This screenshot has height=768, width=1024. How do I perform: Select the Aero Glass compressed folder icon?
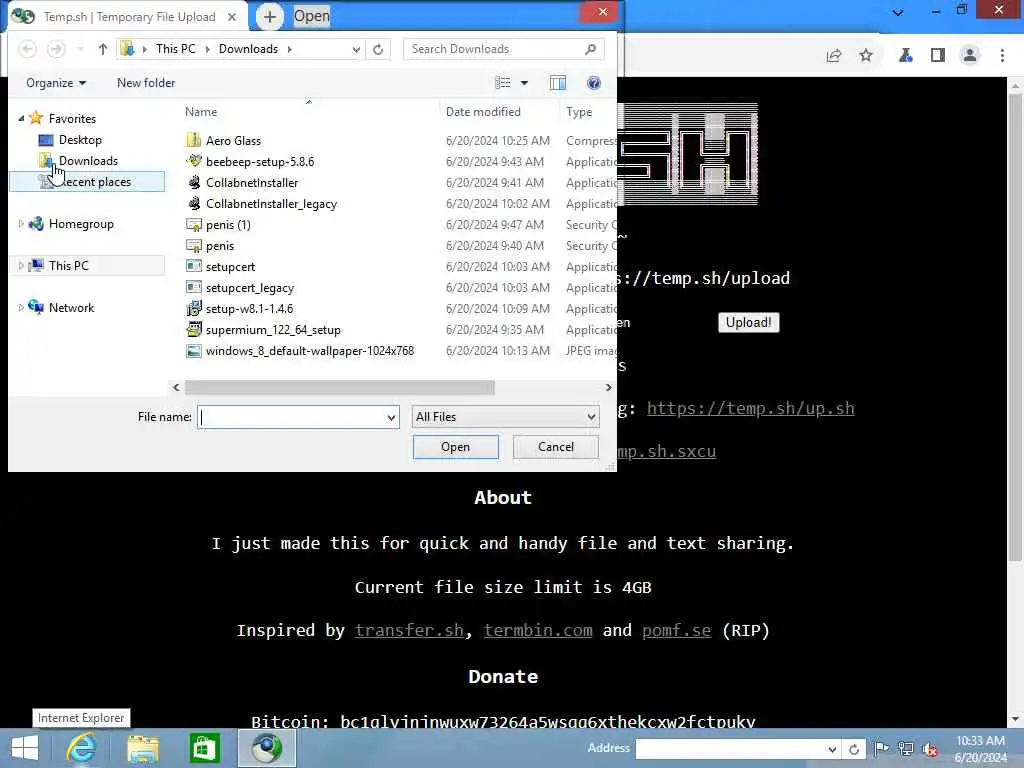[193, 140]
